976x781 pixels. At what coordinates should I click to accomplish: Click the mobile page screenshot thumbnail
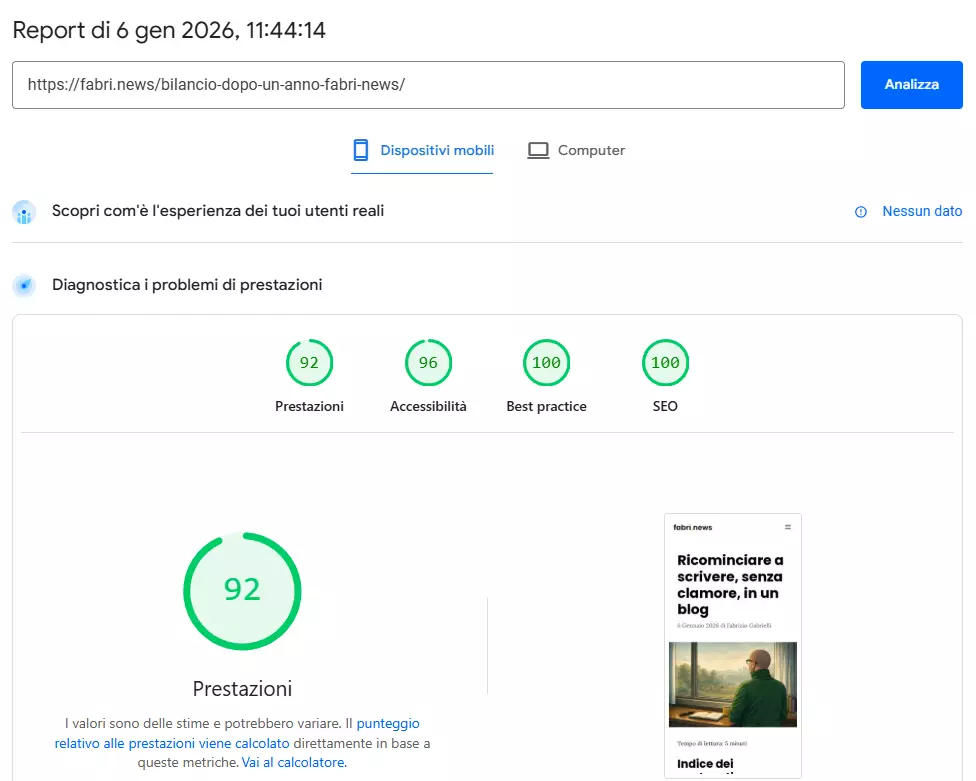tap(733, 645)
